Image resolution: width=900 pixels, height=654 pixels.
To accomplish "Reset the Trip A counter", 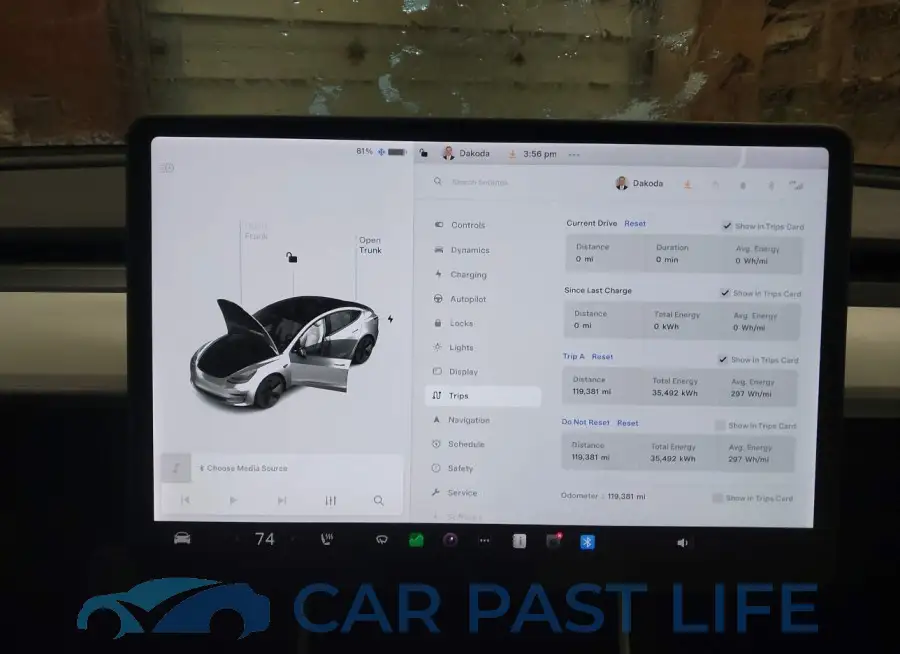I will (602, 357).
